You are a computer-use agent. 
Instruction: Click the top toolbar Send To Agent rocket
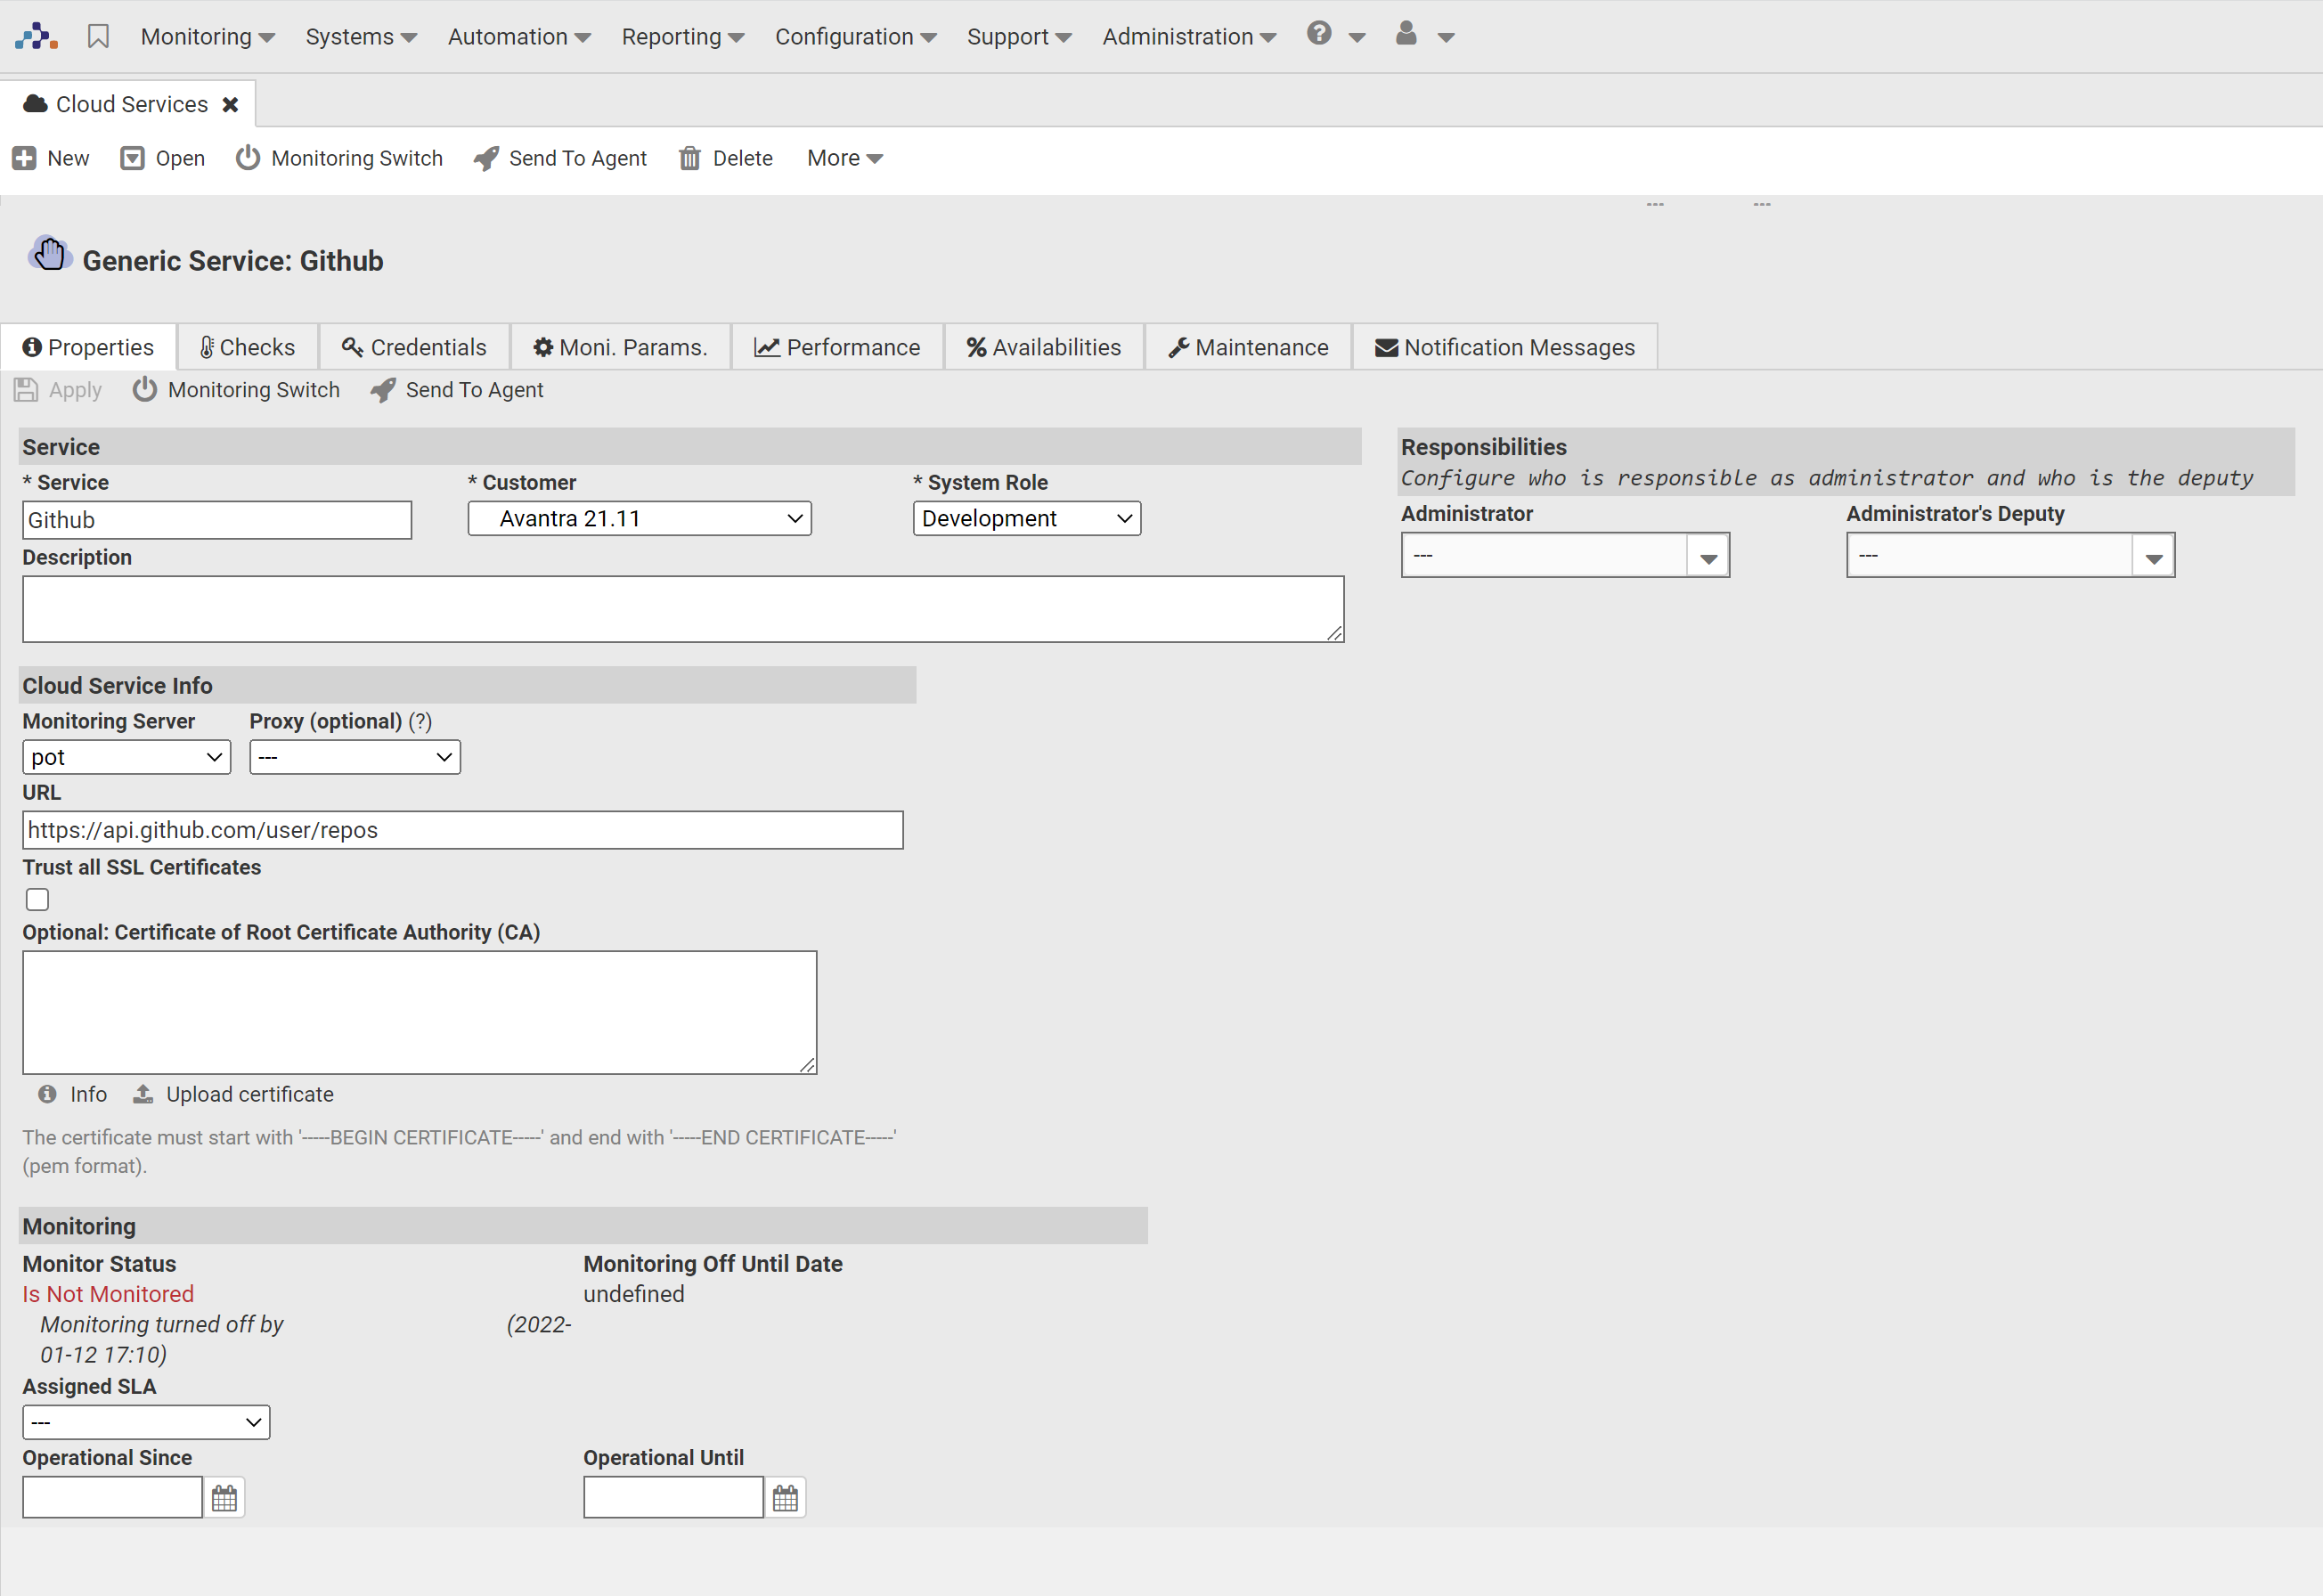pyautogui.click(x=486, y=158)
